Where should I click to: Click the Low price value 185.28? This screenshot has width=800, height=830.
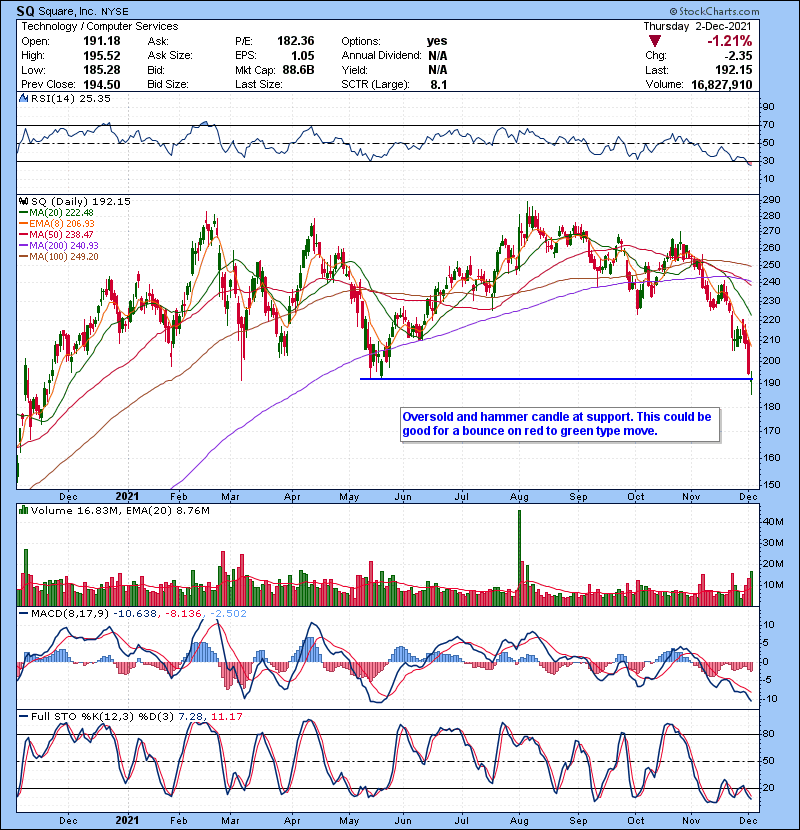click(102, 70)
